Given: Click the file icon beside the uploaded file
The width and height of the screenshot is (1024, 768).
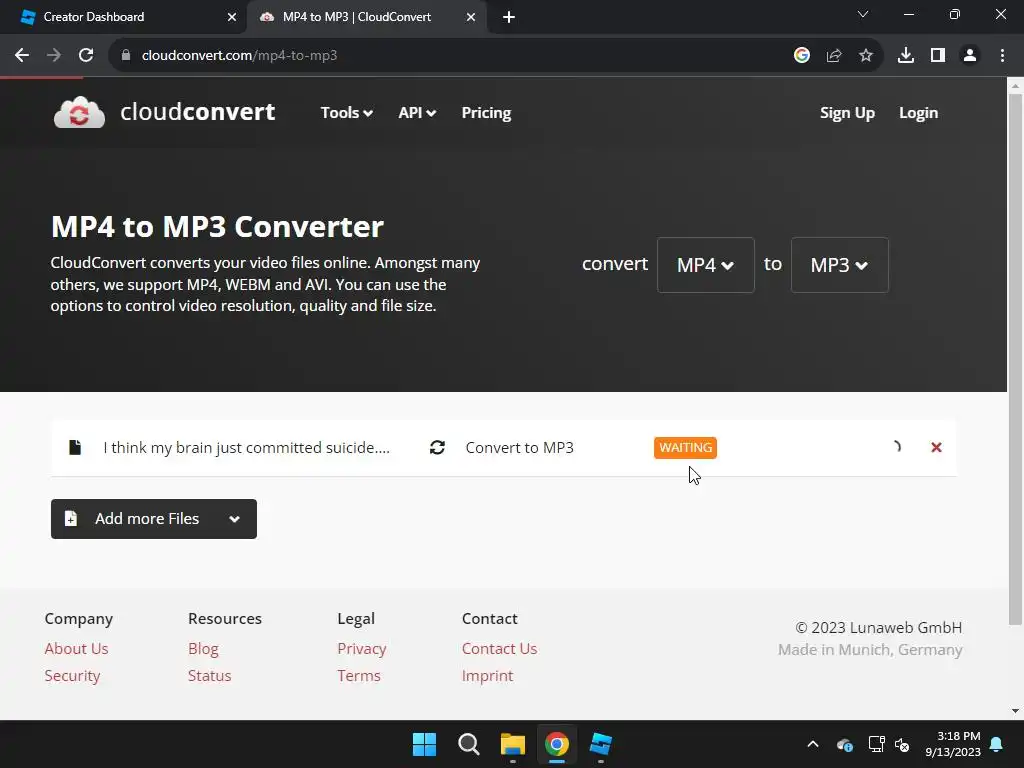Looking at the screenshot, I should (75, 447).
